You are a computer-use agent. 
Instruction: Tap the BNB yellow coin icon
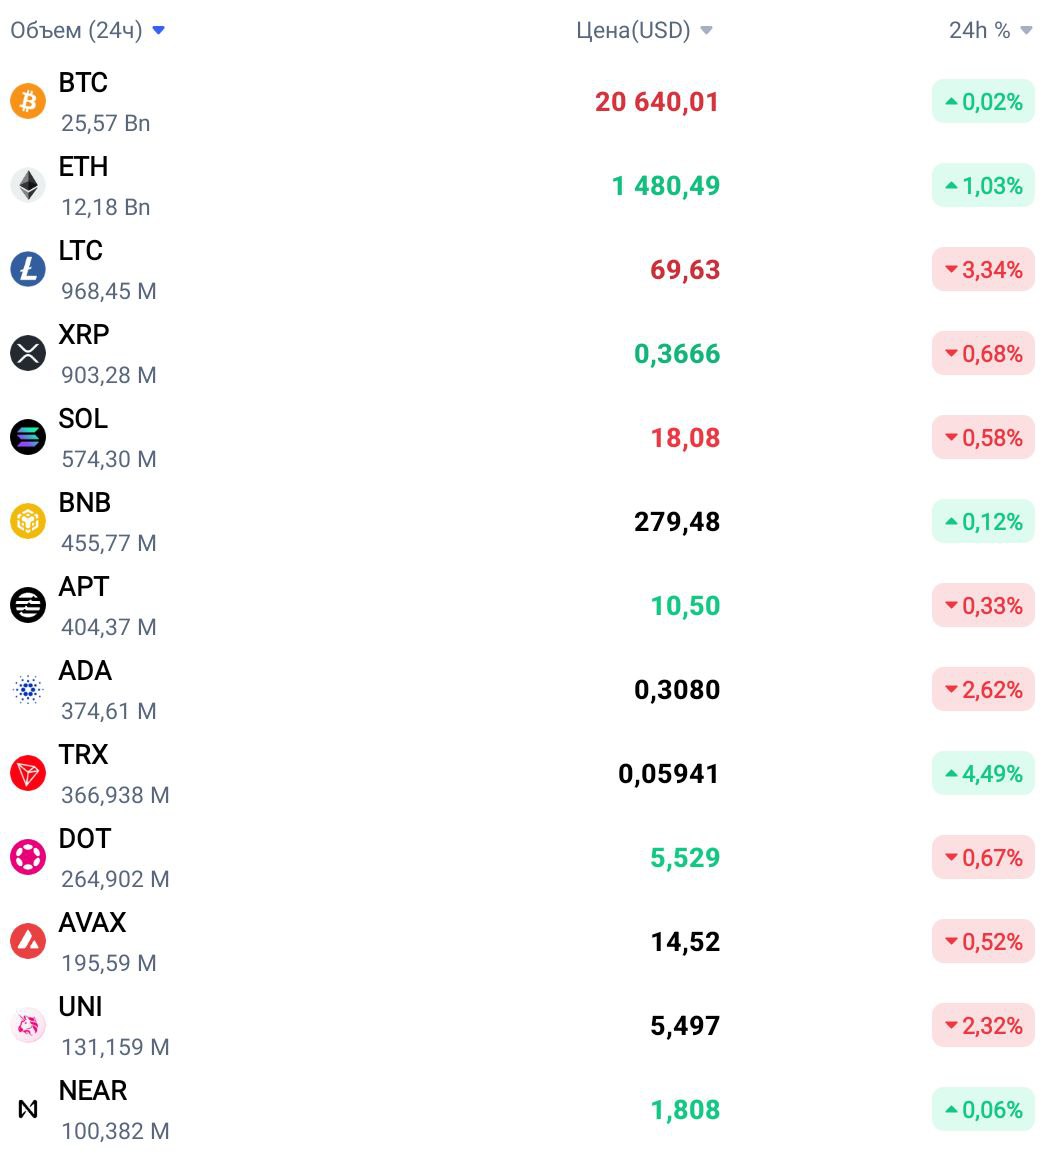[28, 521]
